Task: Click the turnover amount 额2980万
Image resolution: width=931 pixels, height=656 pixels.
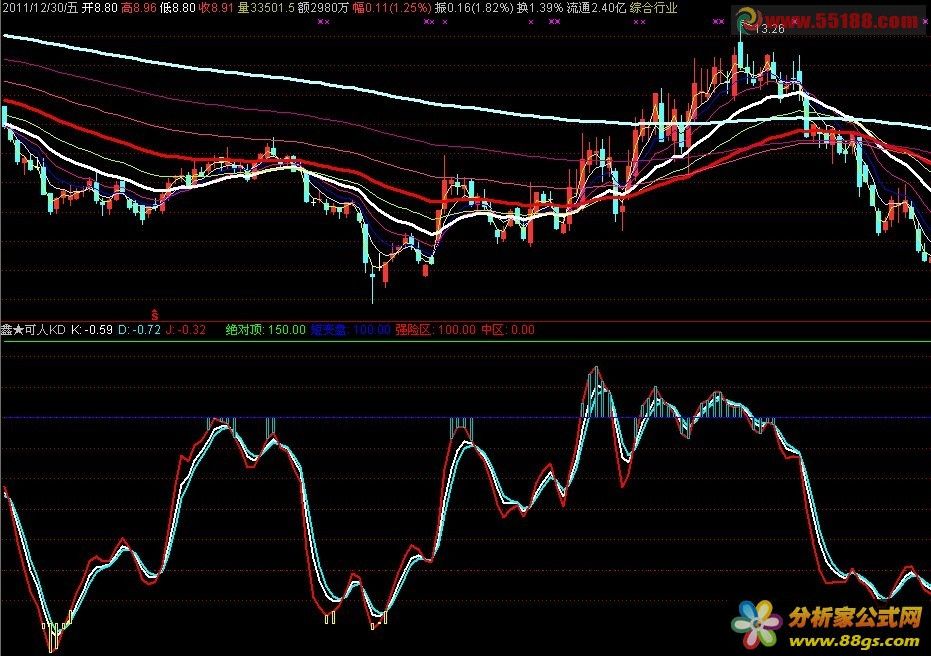Action: (x=324, y=8)
